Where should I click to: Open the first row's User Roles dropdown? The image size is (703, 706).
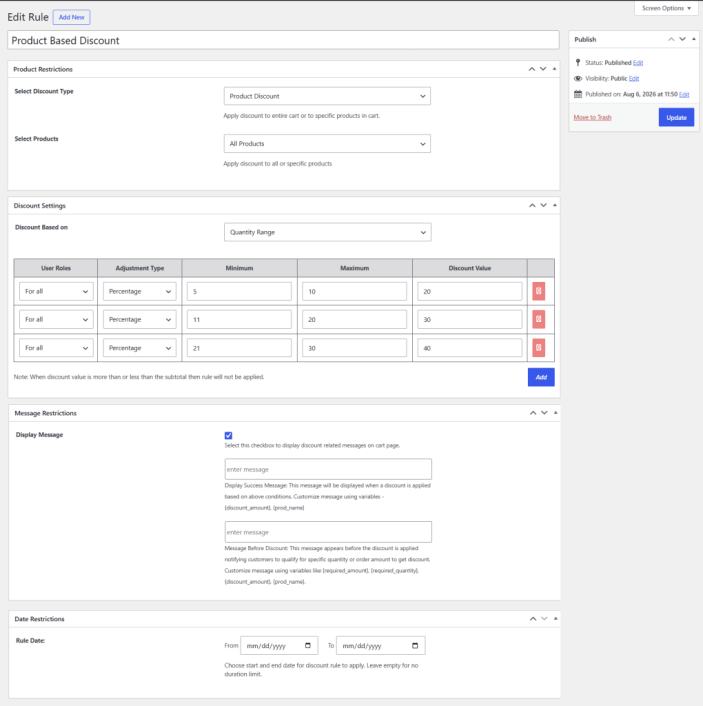pyautogui.click(x=56, y=291)
